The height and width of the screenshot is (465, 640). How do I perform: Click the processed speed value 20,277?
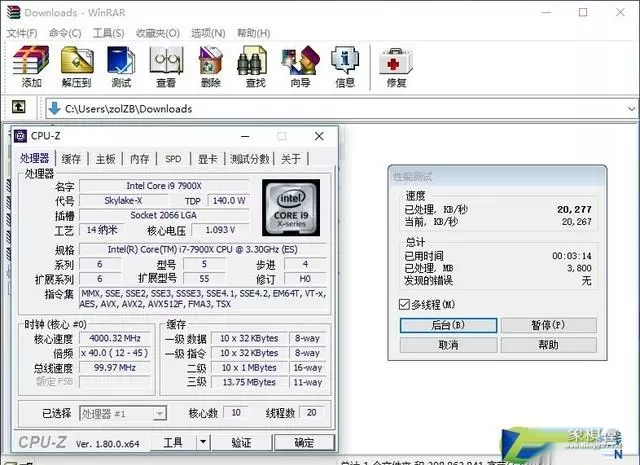574,209
